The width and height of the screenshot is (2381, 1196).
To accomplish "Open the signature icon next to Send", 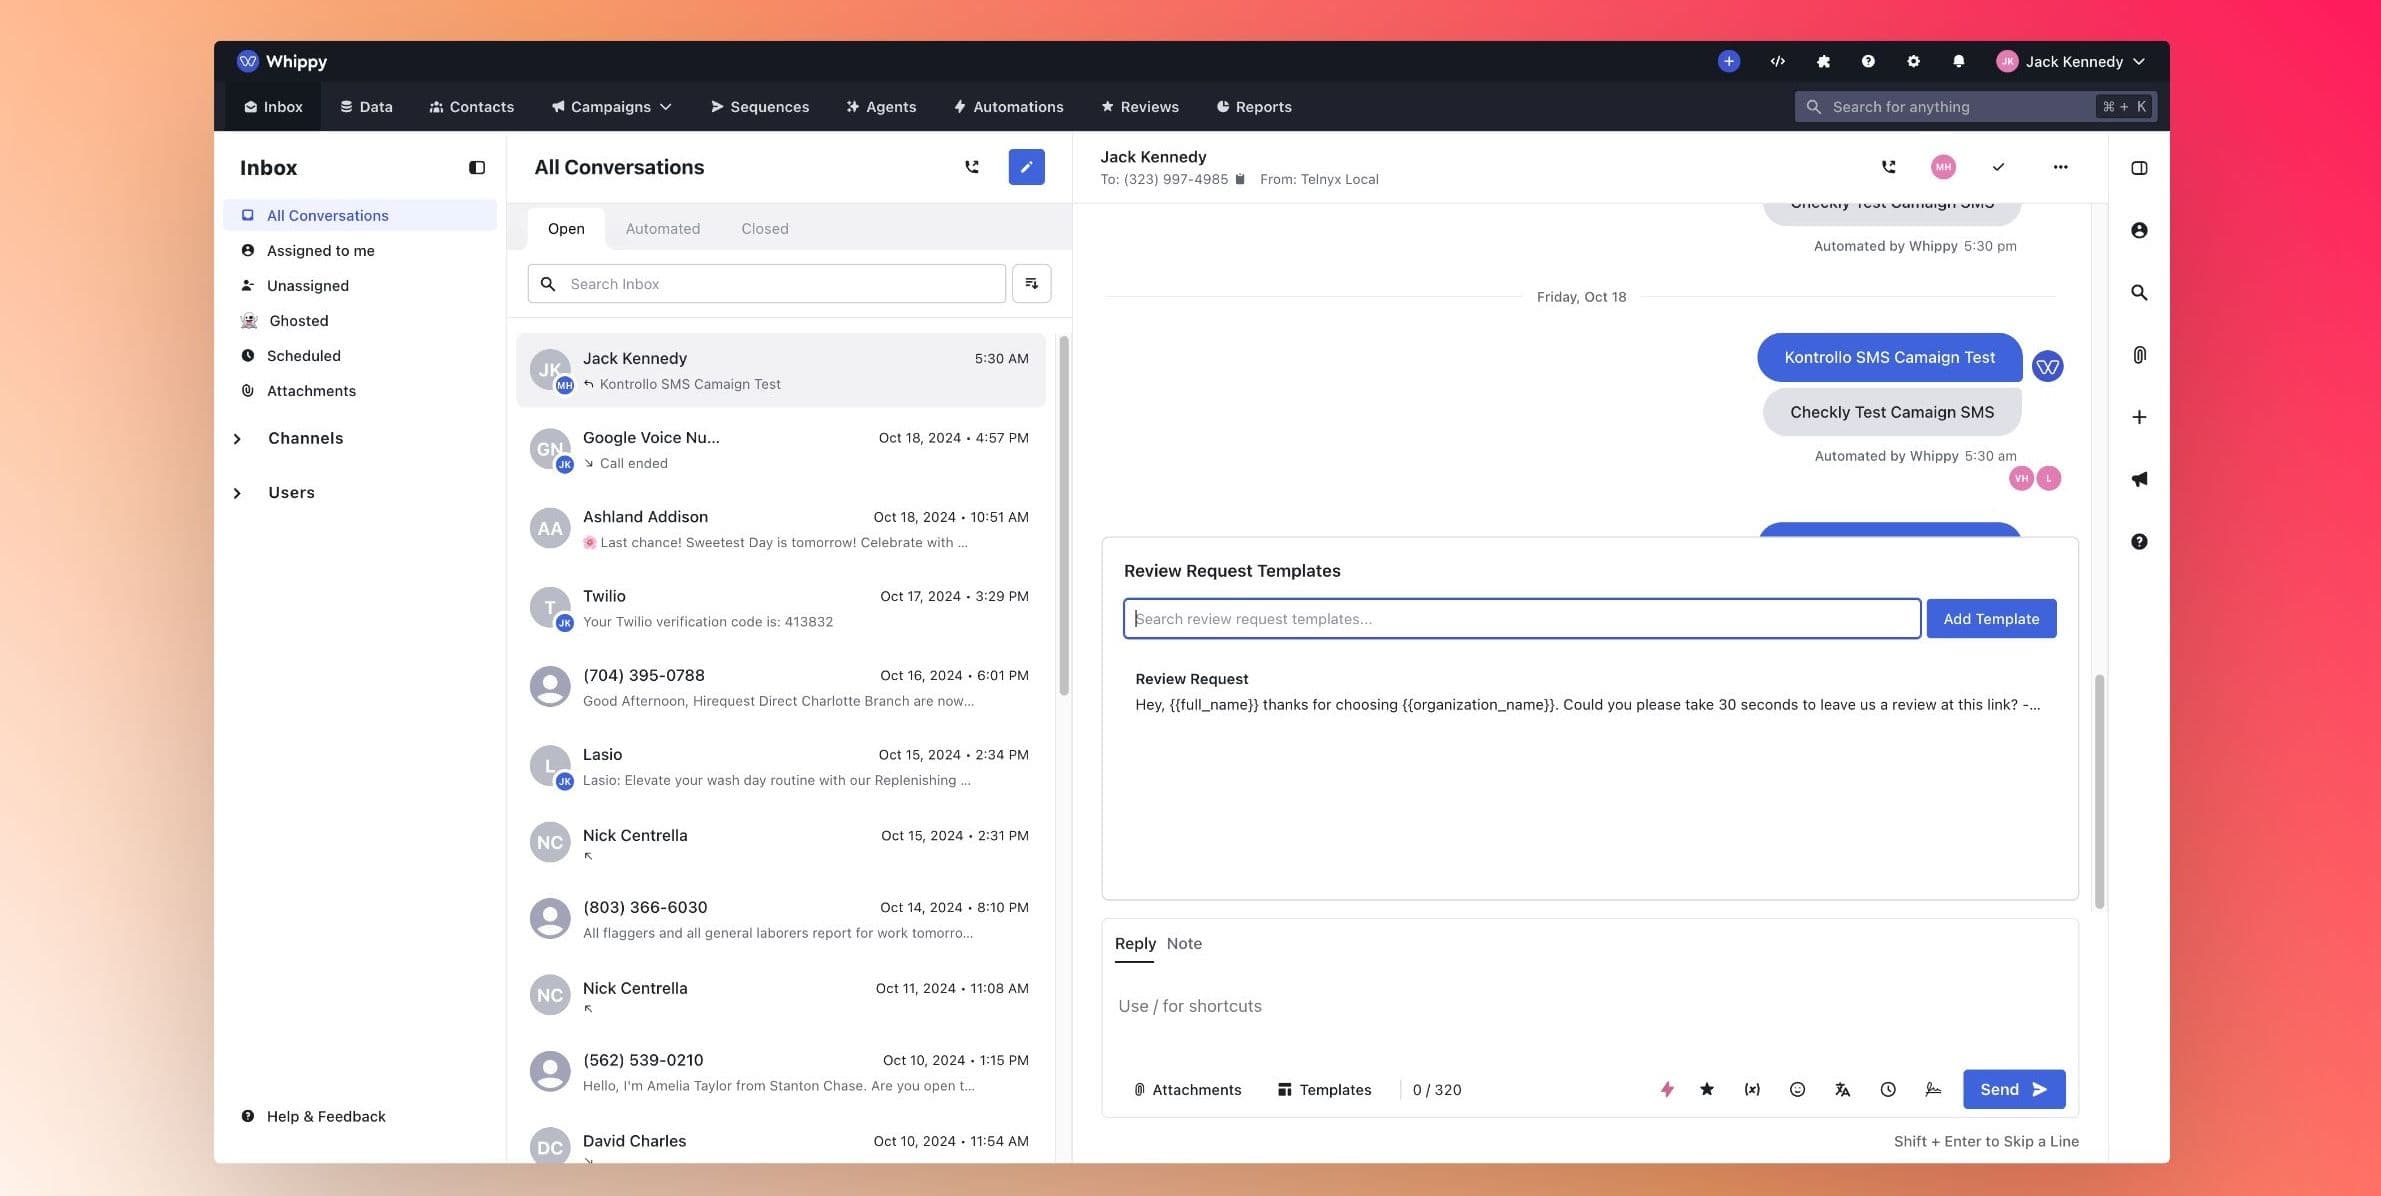I will pyautogui.click(x=1932, y=1089).
